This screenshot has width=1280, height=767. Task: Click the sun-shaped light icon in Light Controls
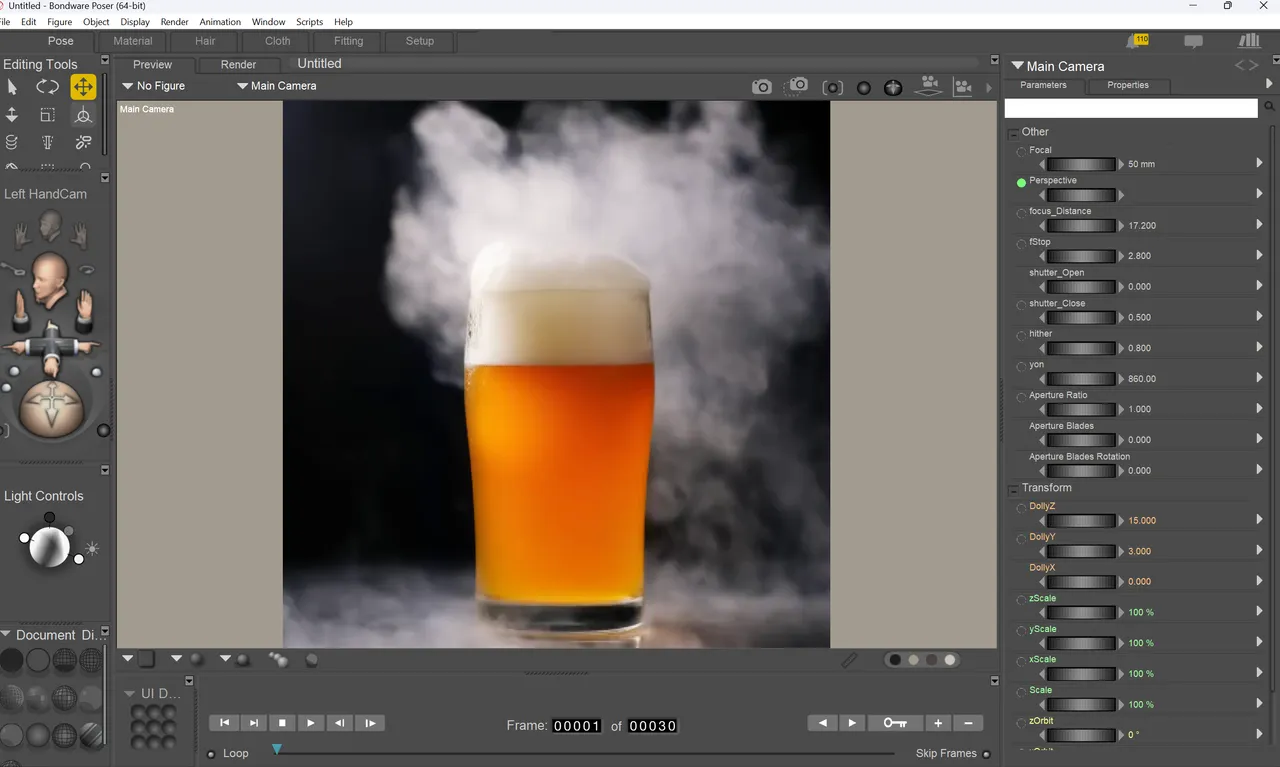click(x=92, y=548)
